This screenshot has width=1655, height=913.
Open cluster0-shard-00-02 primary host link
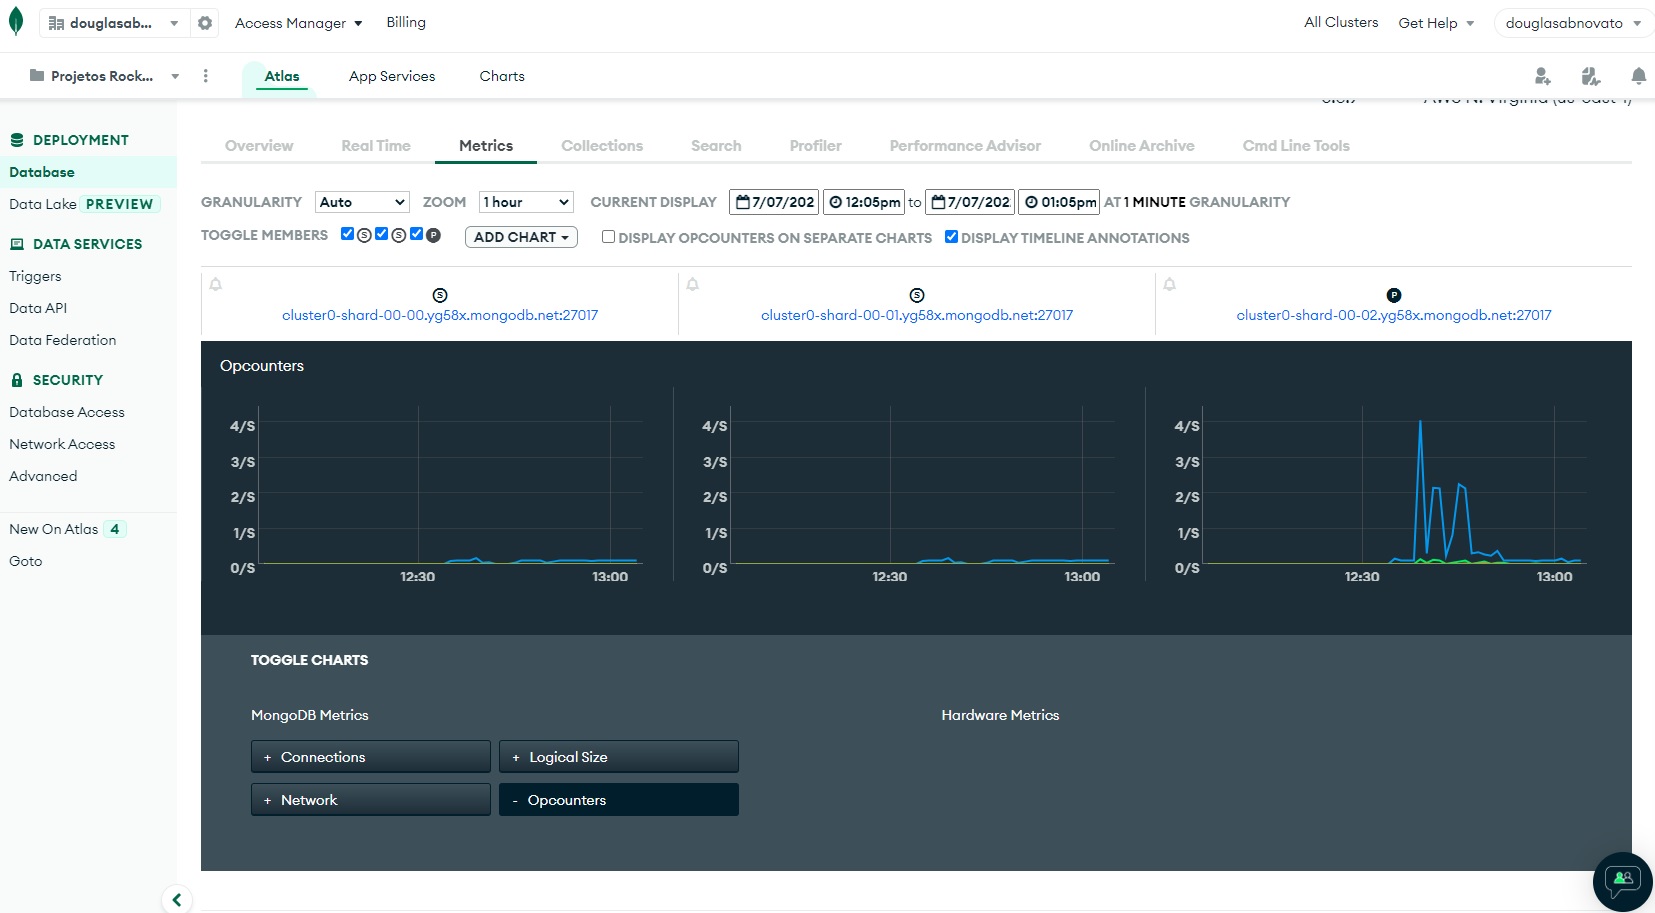click(x=1394, y=315)
